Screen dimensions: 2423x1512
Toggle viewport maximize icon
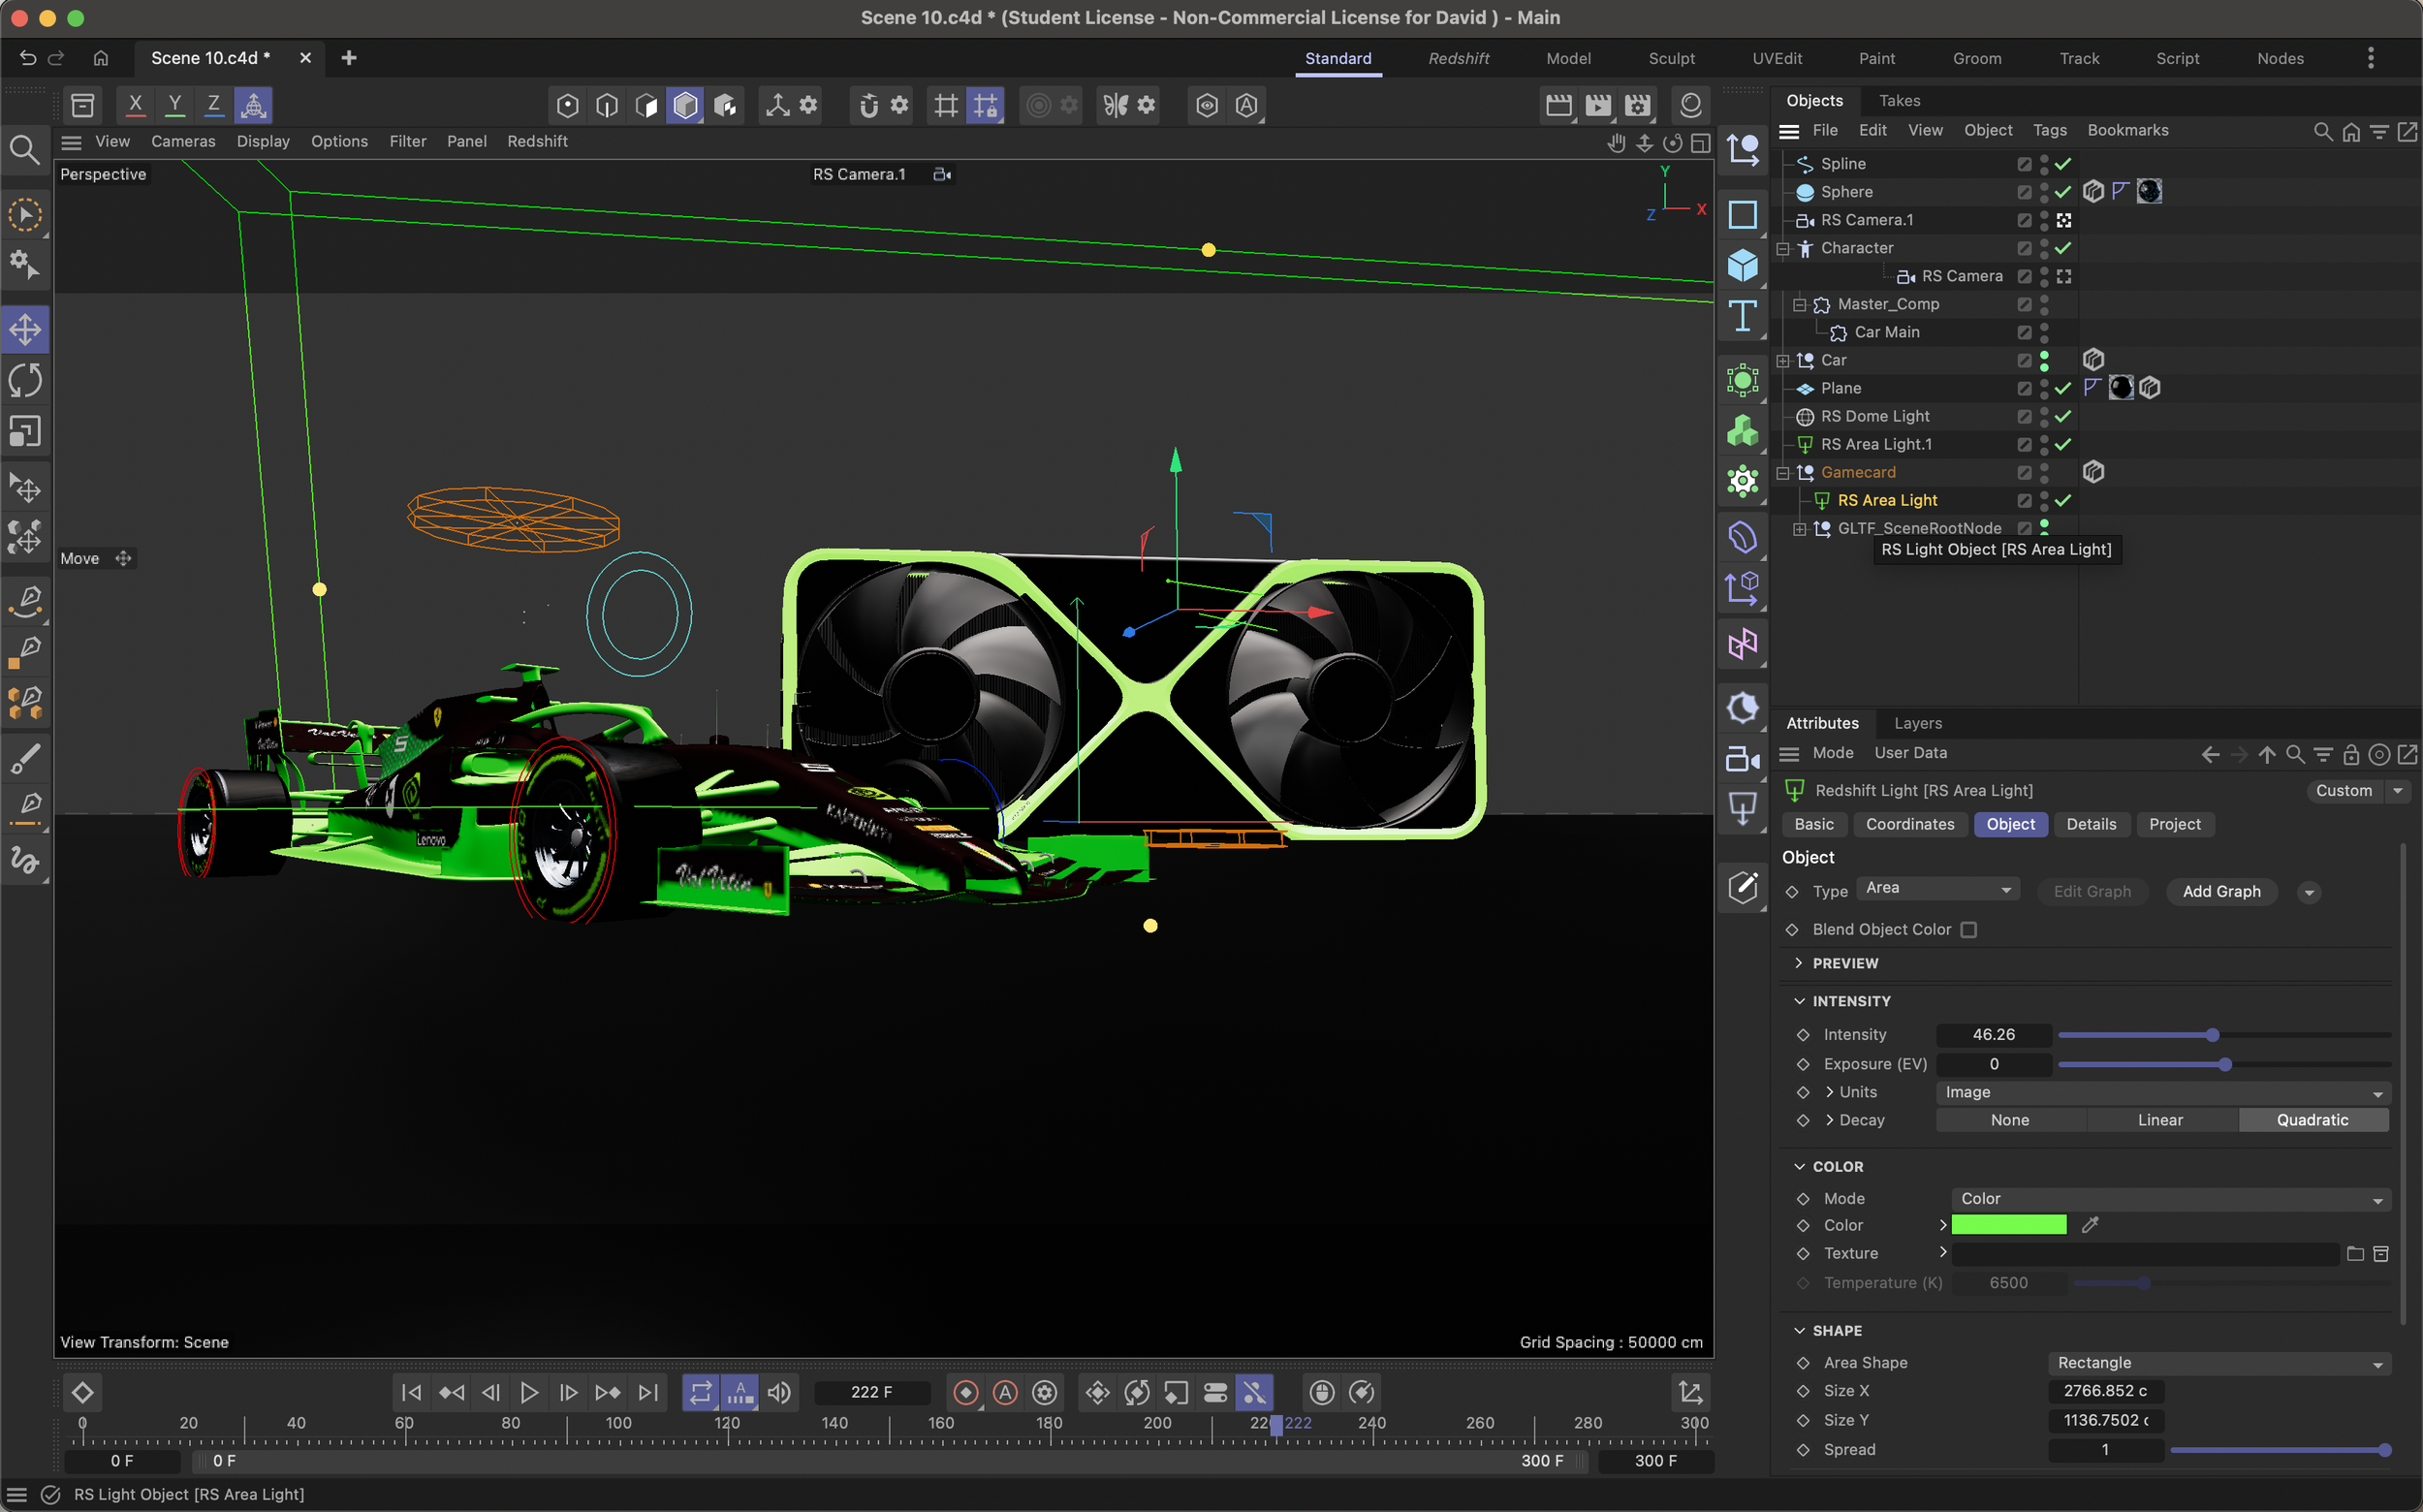[x=1700, y=143]
